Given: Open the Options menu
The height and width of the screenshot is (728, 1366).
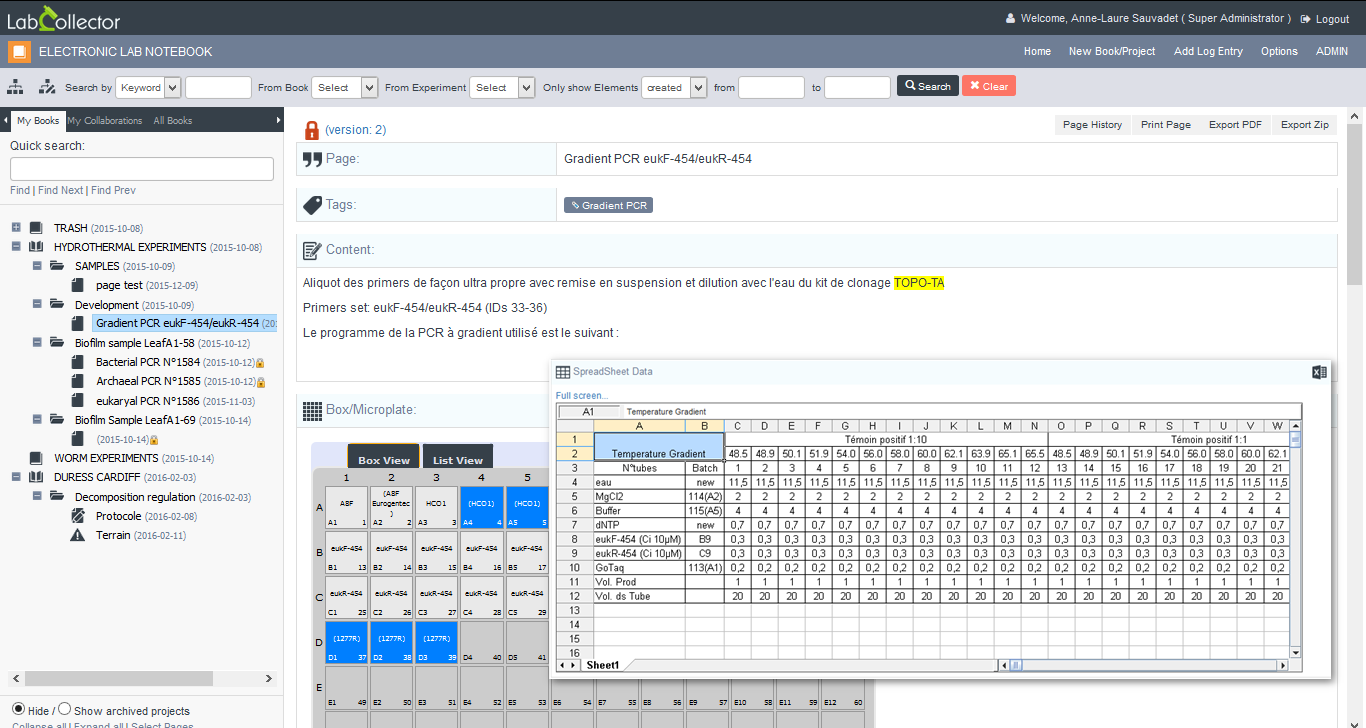Looking at the screenshot, I should 1279,51.
